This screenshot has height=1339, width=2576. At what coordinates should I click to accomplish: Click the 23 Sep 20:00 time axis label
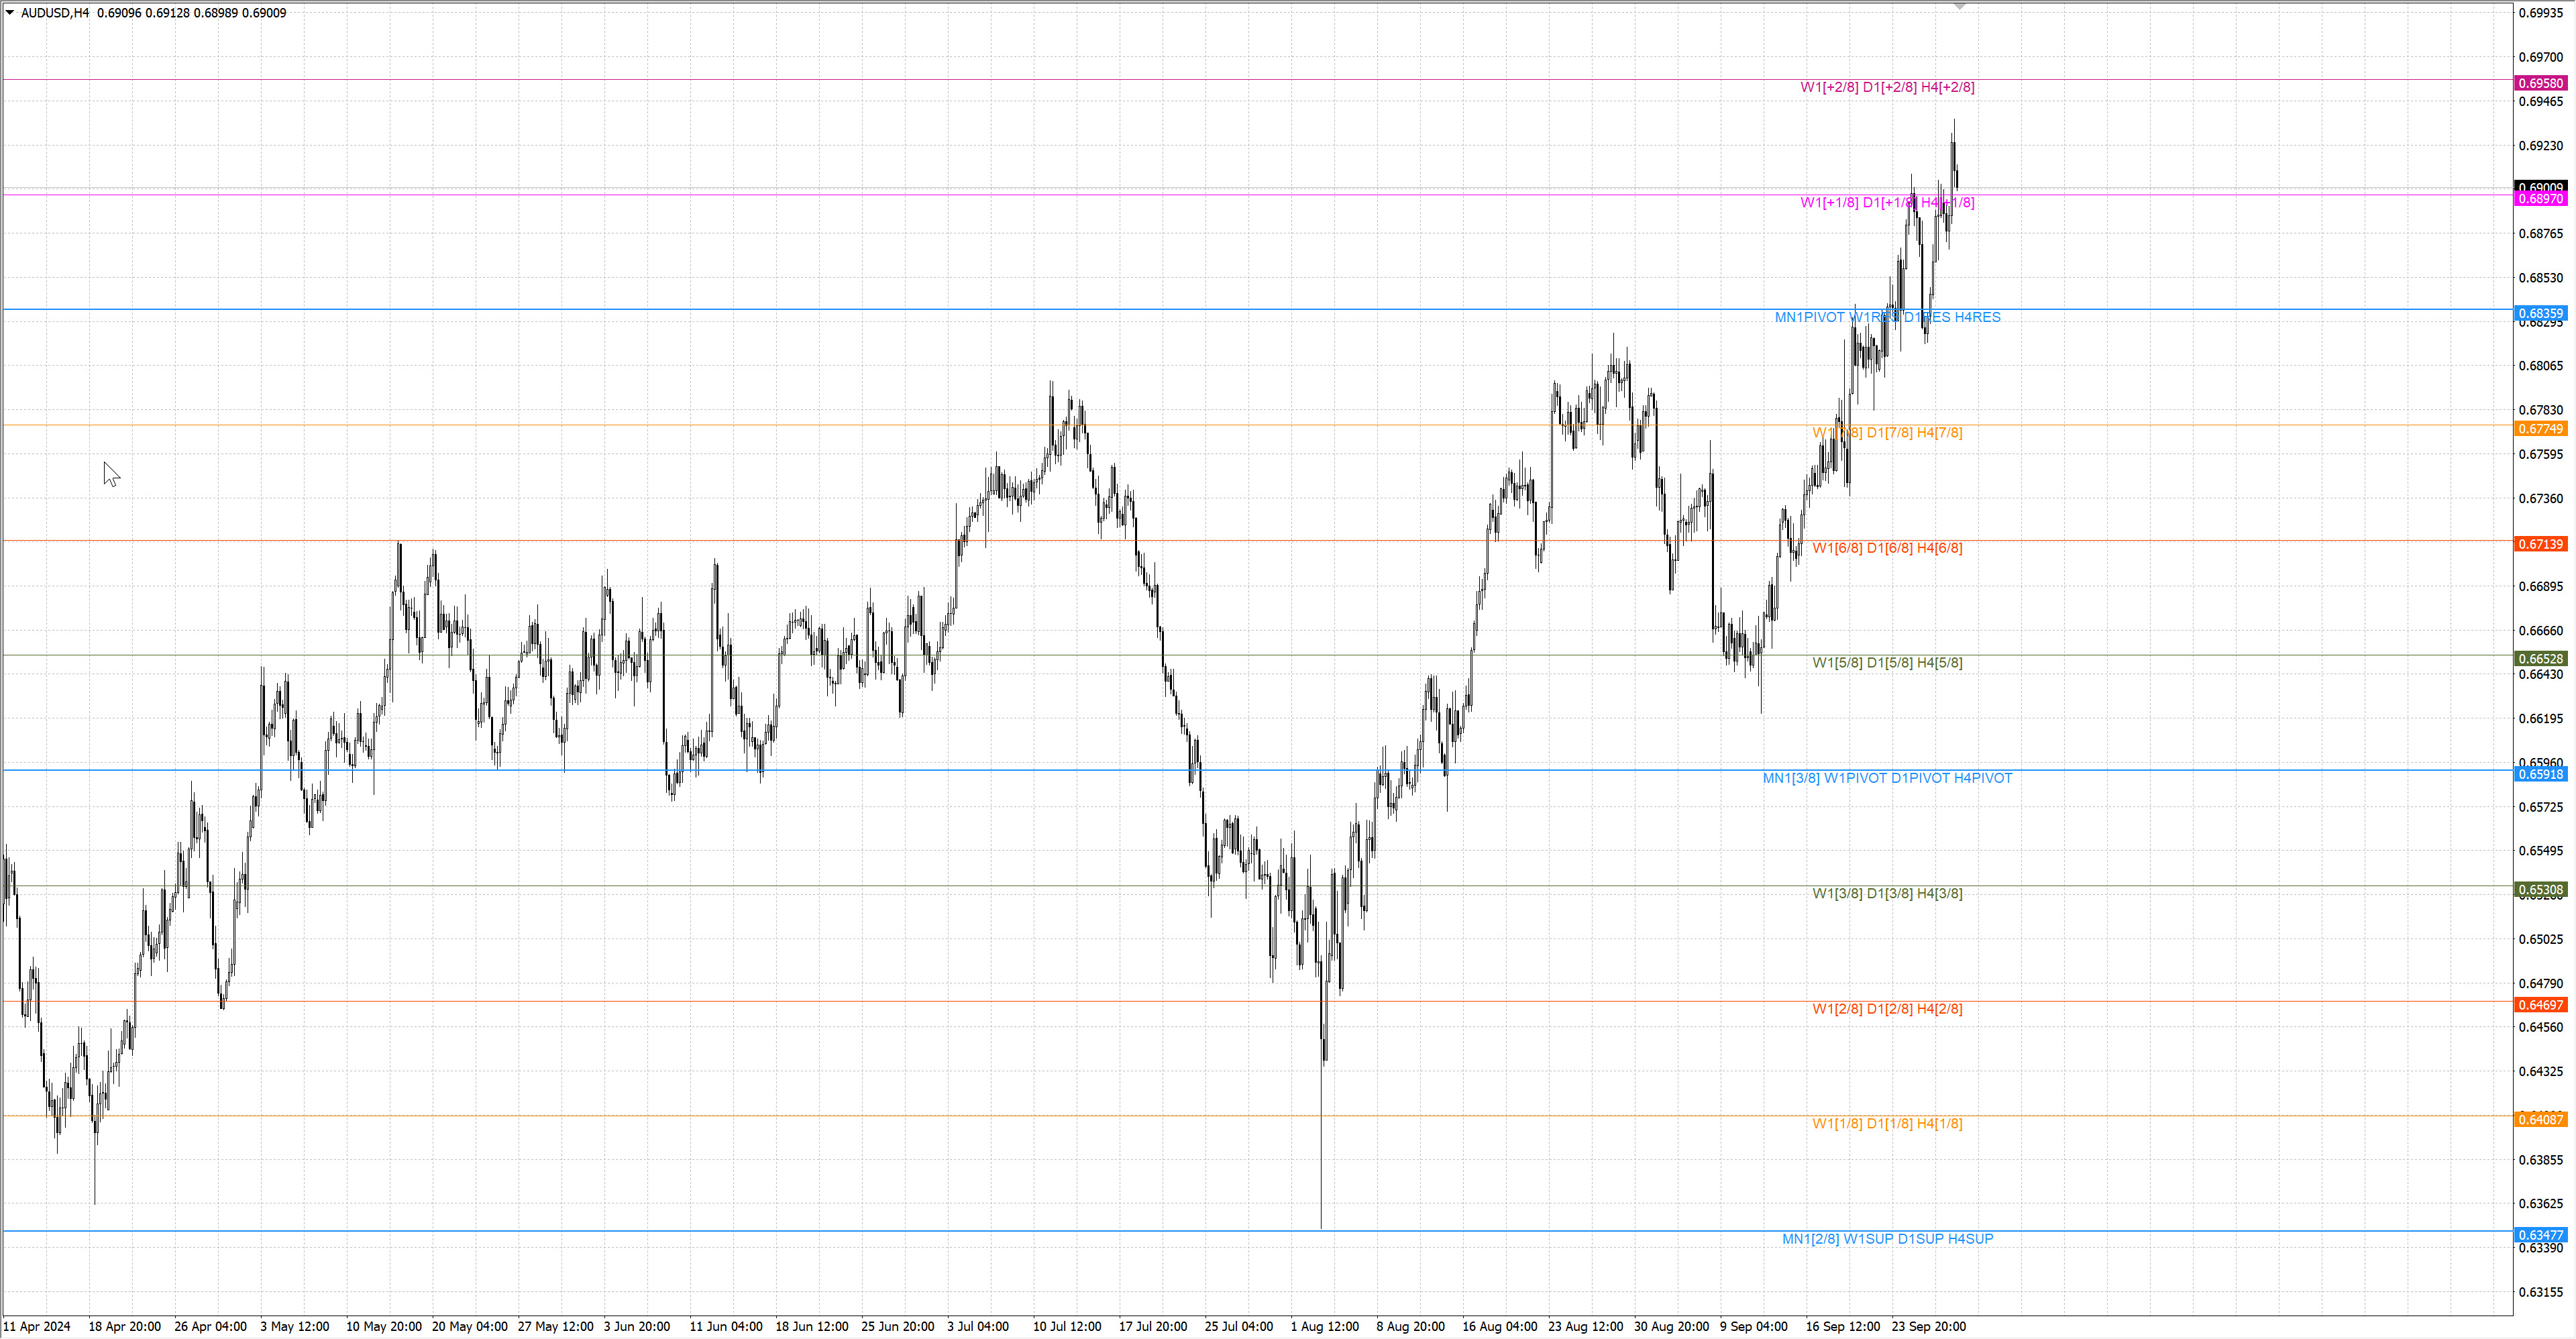click(1928, 1327)
